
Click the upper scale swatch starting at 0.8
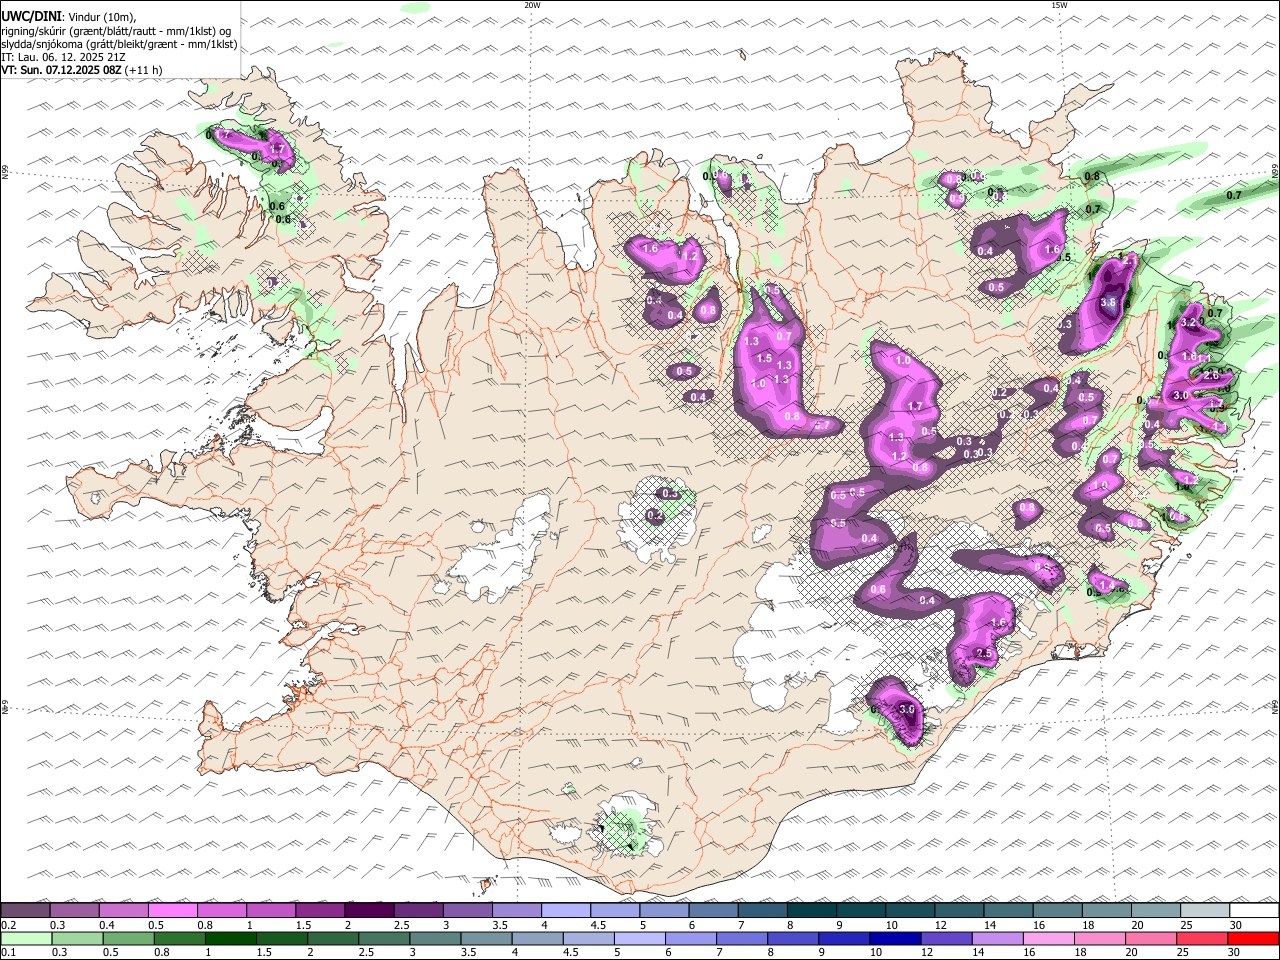pos(222,910)
